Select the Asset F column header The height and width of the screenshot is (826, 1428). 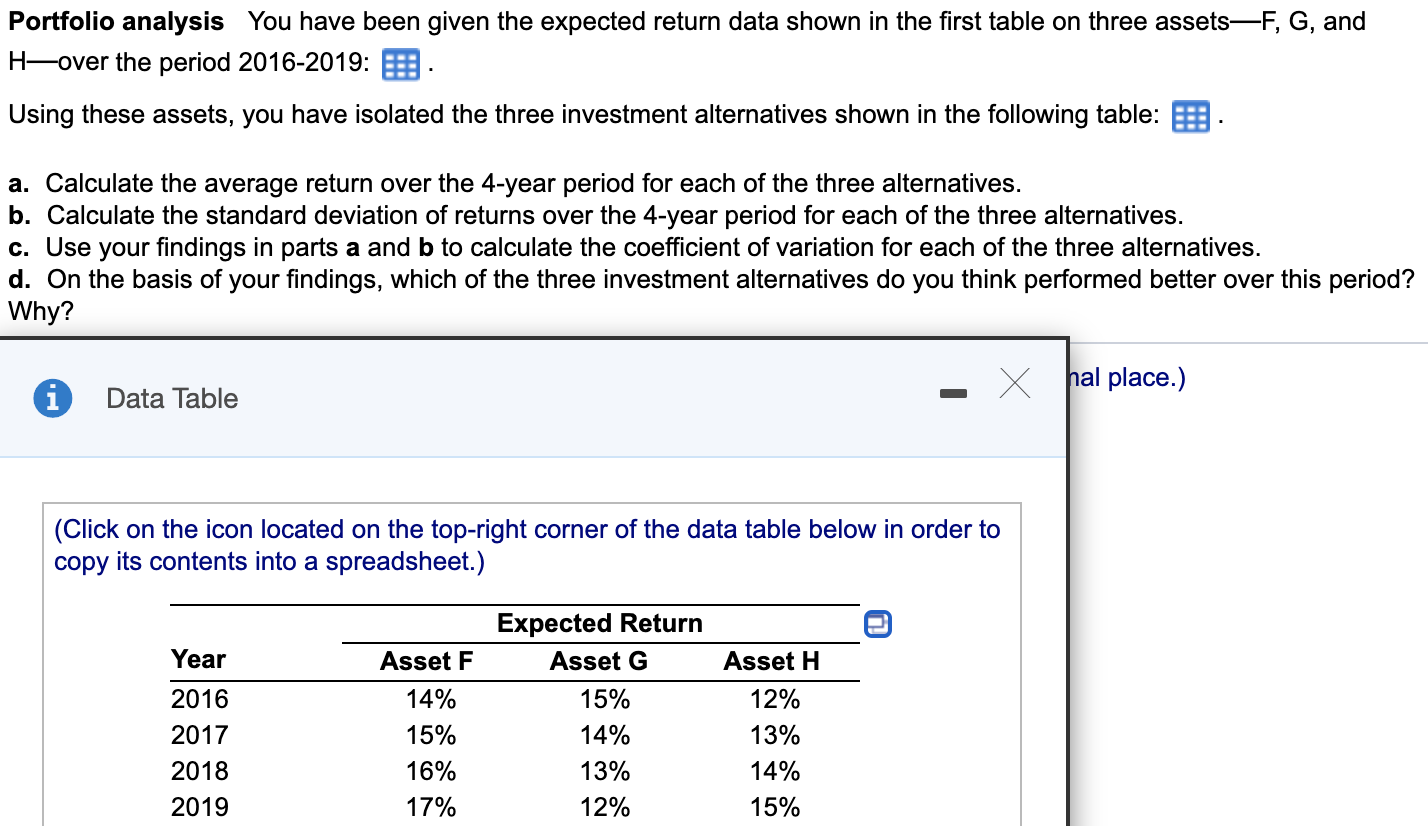428,660
